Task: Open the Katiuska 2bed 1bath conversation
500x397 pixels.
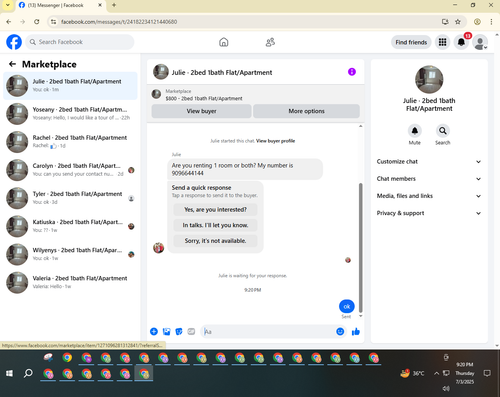Action: point(70,226)
